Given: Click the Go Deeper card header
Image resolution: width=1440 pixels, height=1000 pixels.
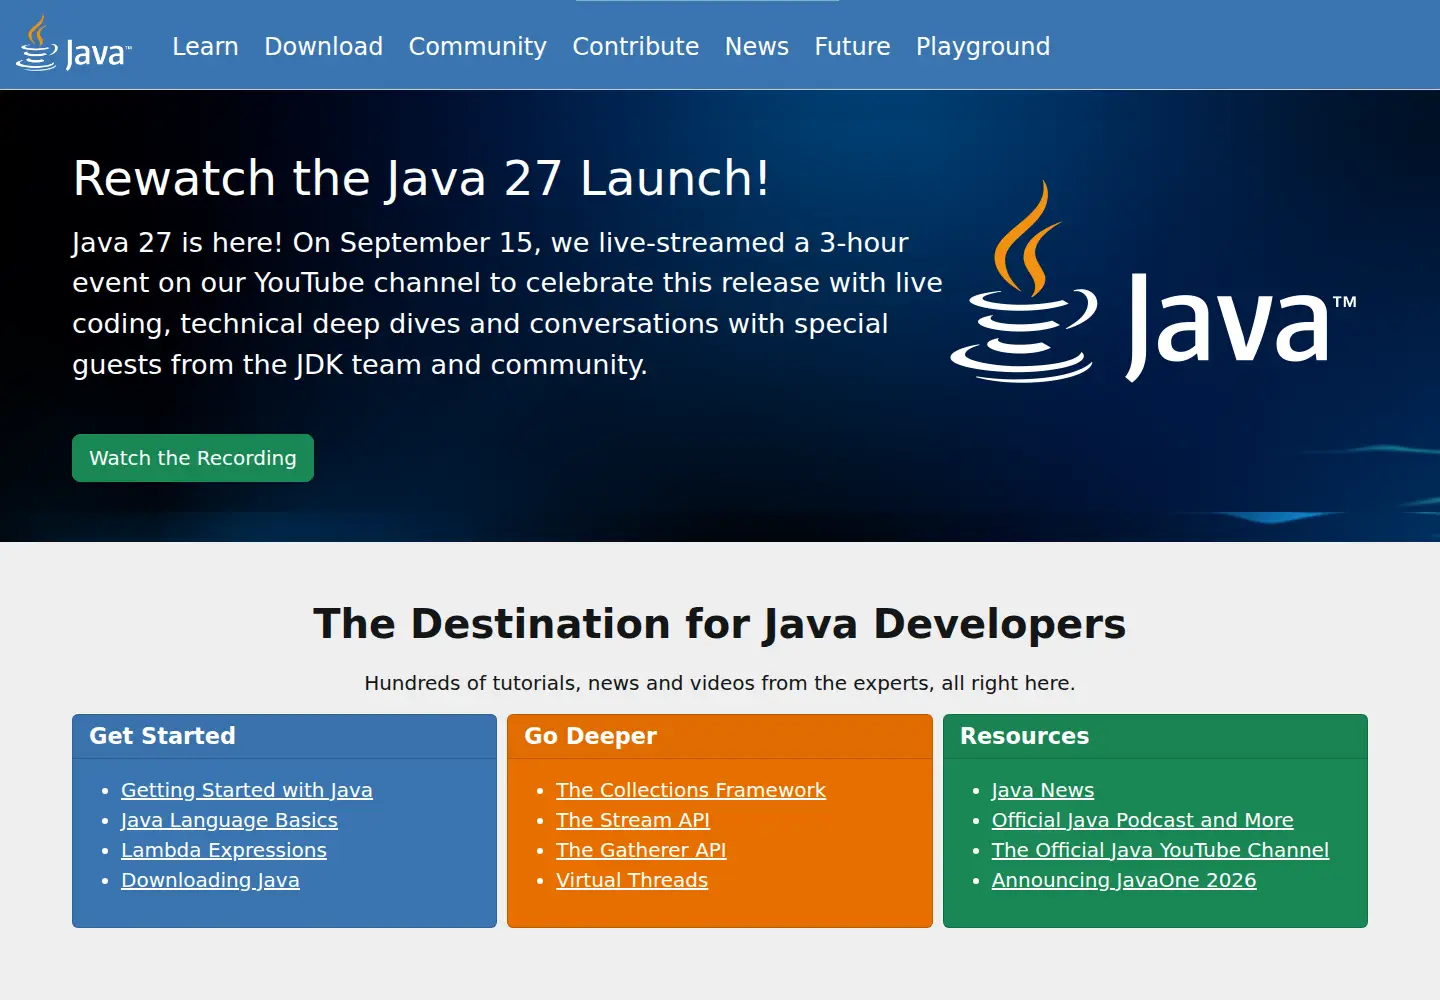Looking at the screenshot, I should click(x=720, y=736).
